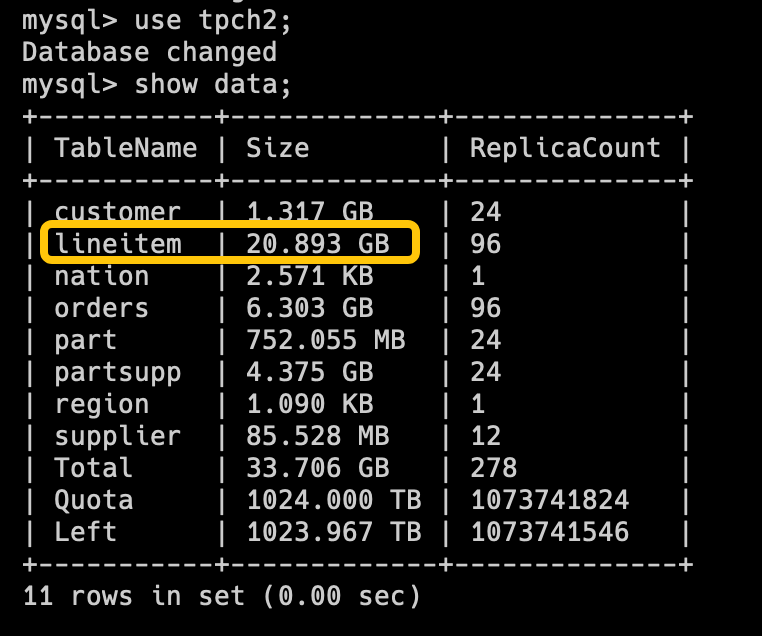
Task: Click the Quota value 1024.000 TB
Action: tap(334, 500)
